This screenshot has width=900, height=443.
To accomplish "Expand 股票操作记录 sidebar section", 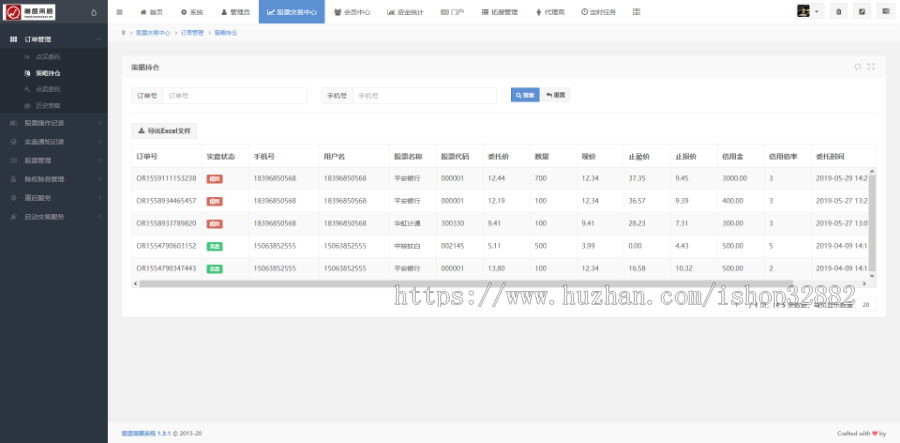I will [x=54, y=123].
